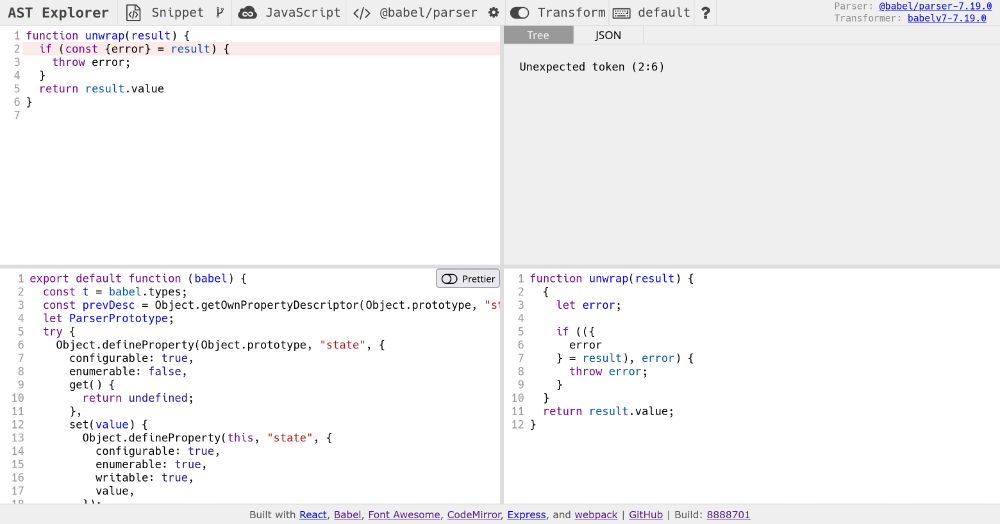
Task: Click output line 'let error;'
Action: point(588,305)
